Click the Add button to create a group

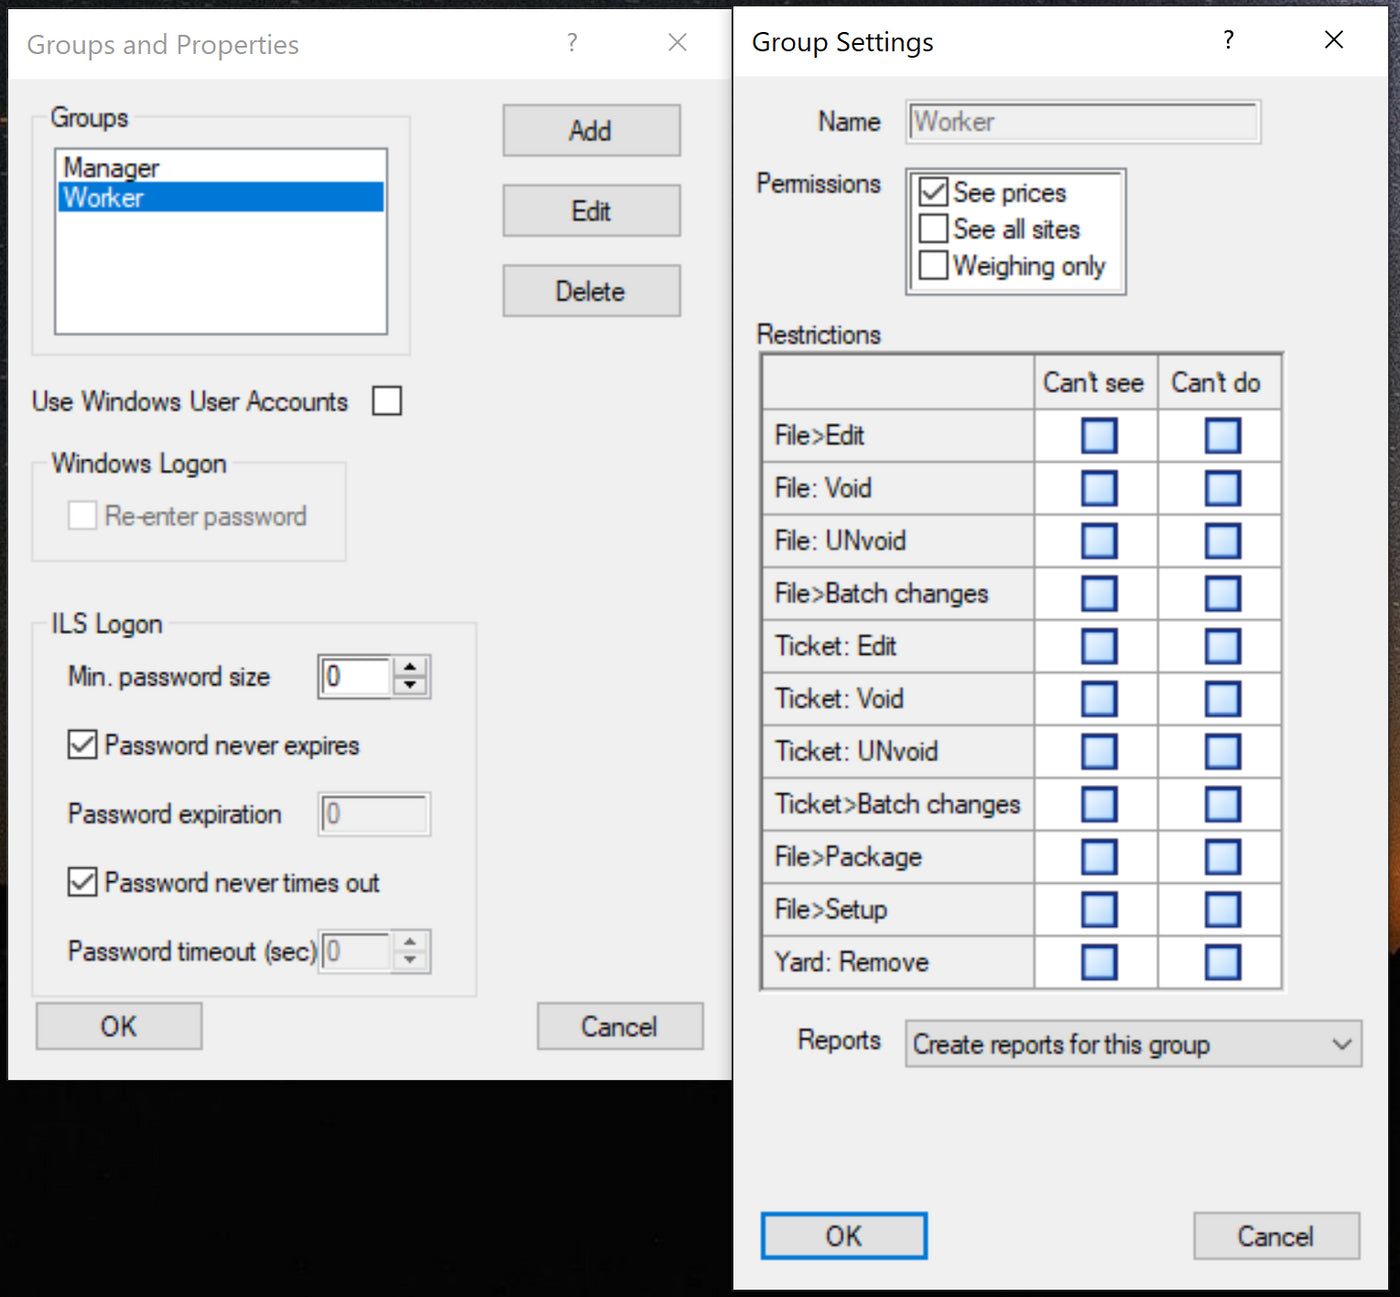[x=591, y=130]
